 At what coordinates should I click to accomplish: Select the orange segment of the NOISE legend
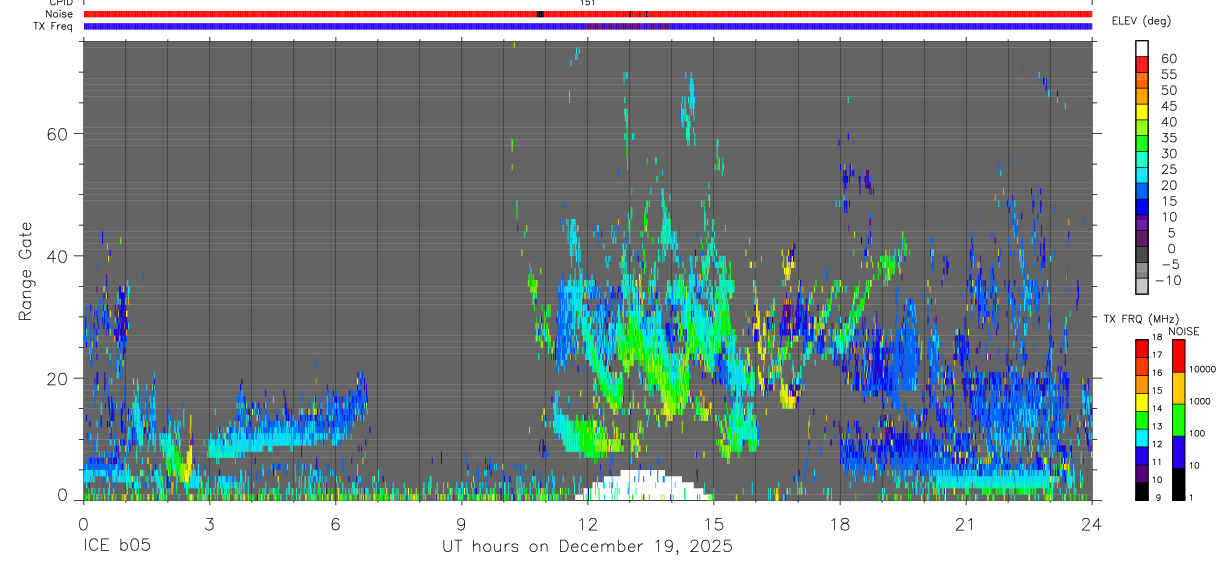[1178, 386]
